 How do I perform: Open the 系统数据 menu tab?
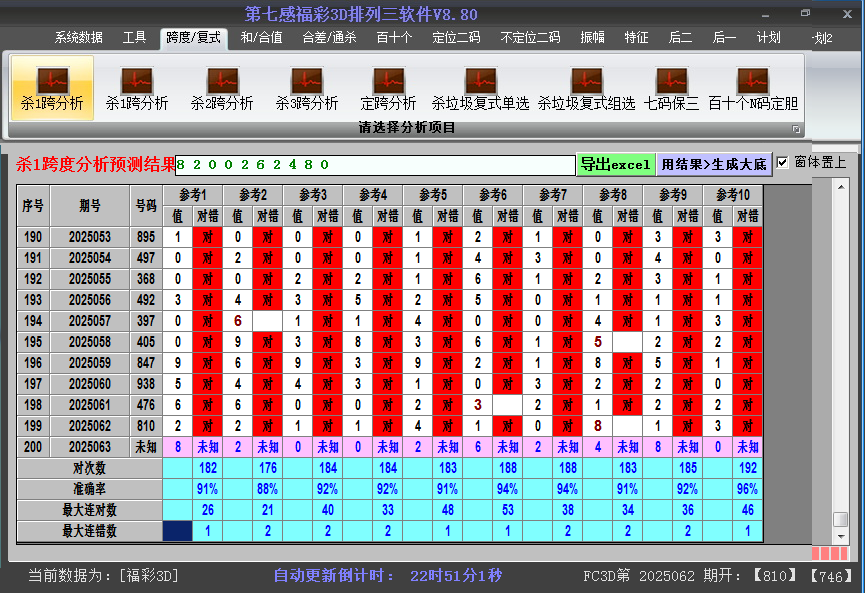[78, 38]
